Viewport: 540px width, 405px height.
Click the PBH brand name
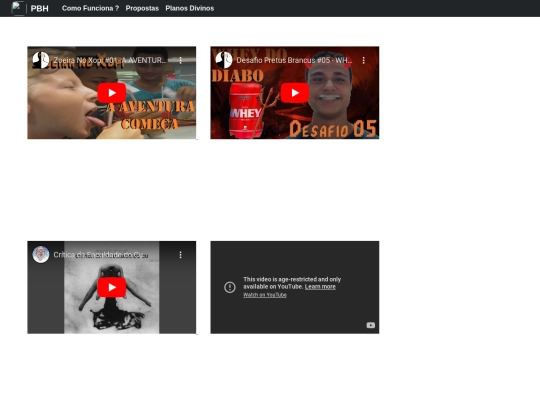tap(40, 8)
